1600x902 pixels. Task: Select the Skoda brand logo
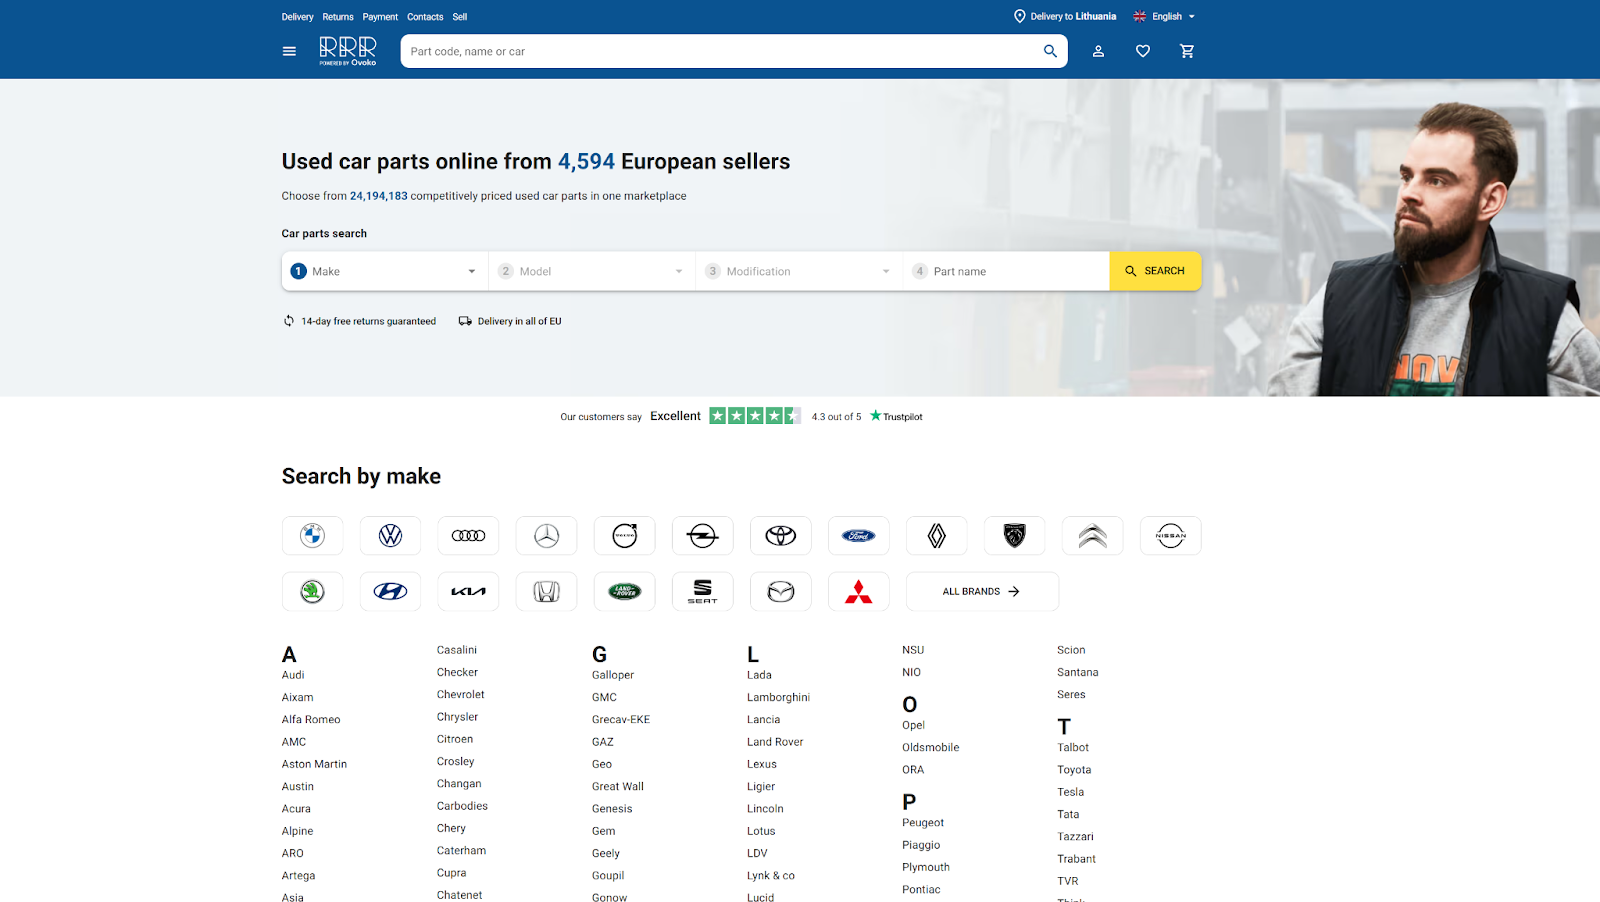pos(313,592)
